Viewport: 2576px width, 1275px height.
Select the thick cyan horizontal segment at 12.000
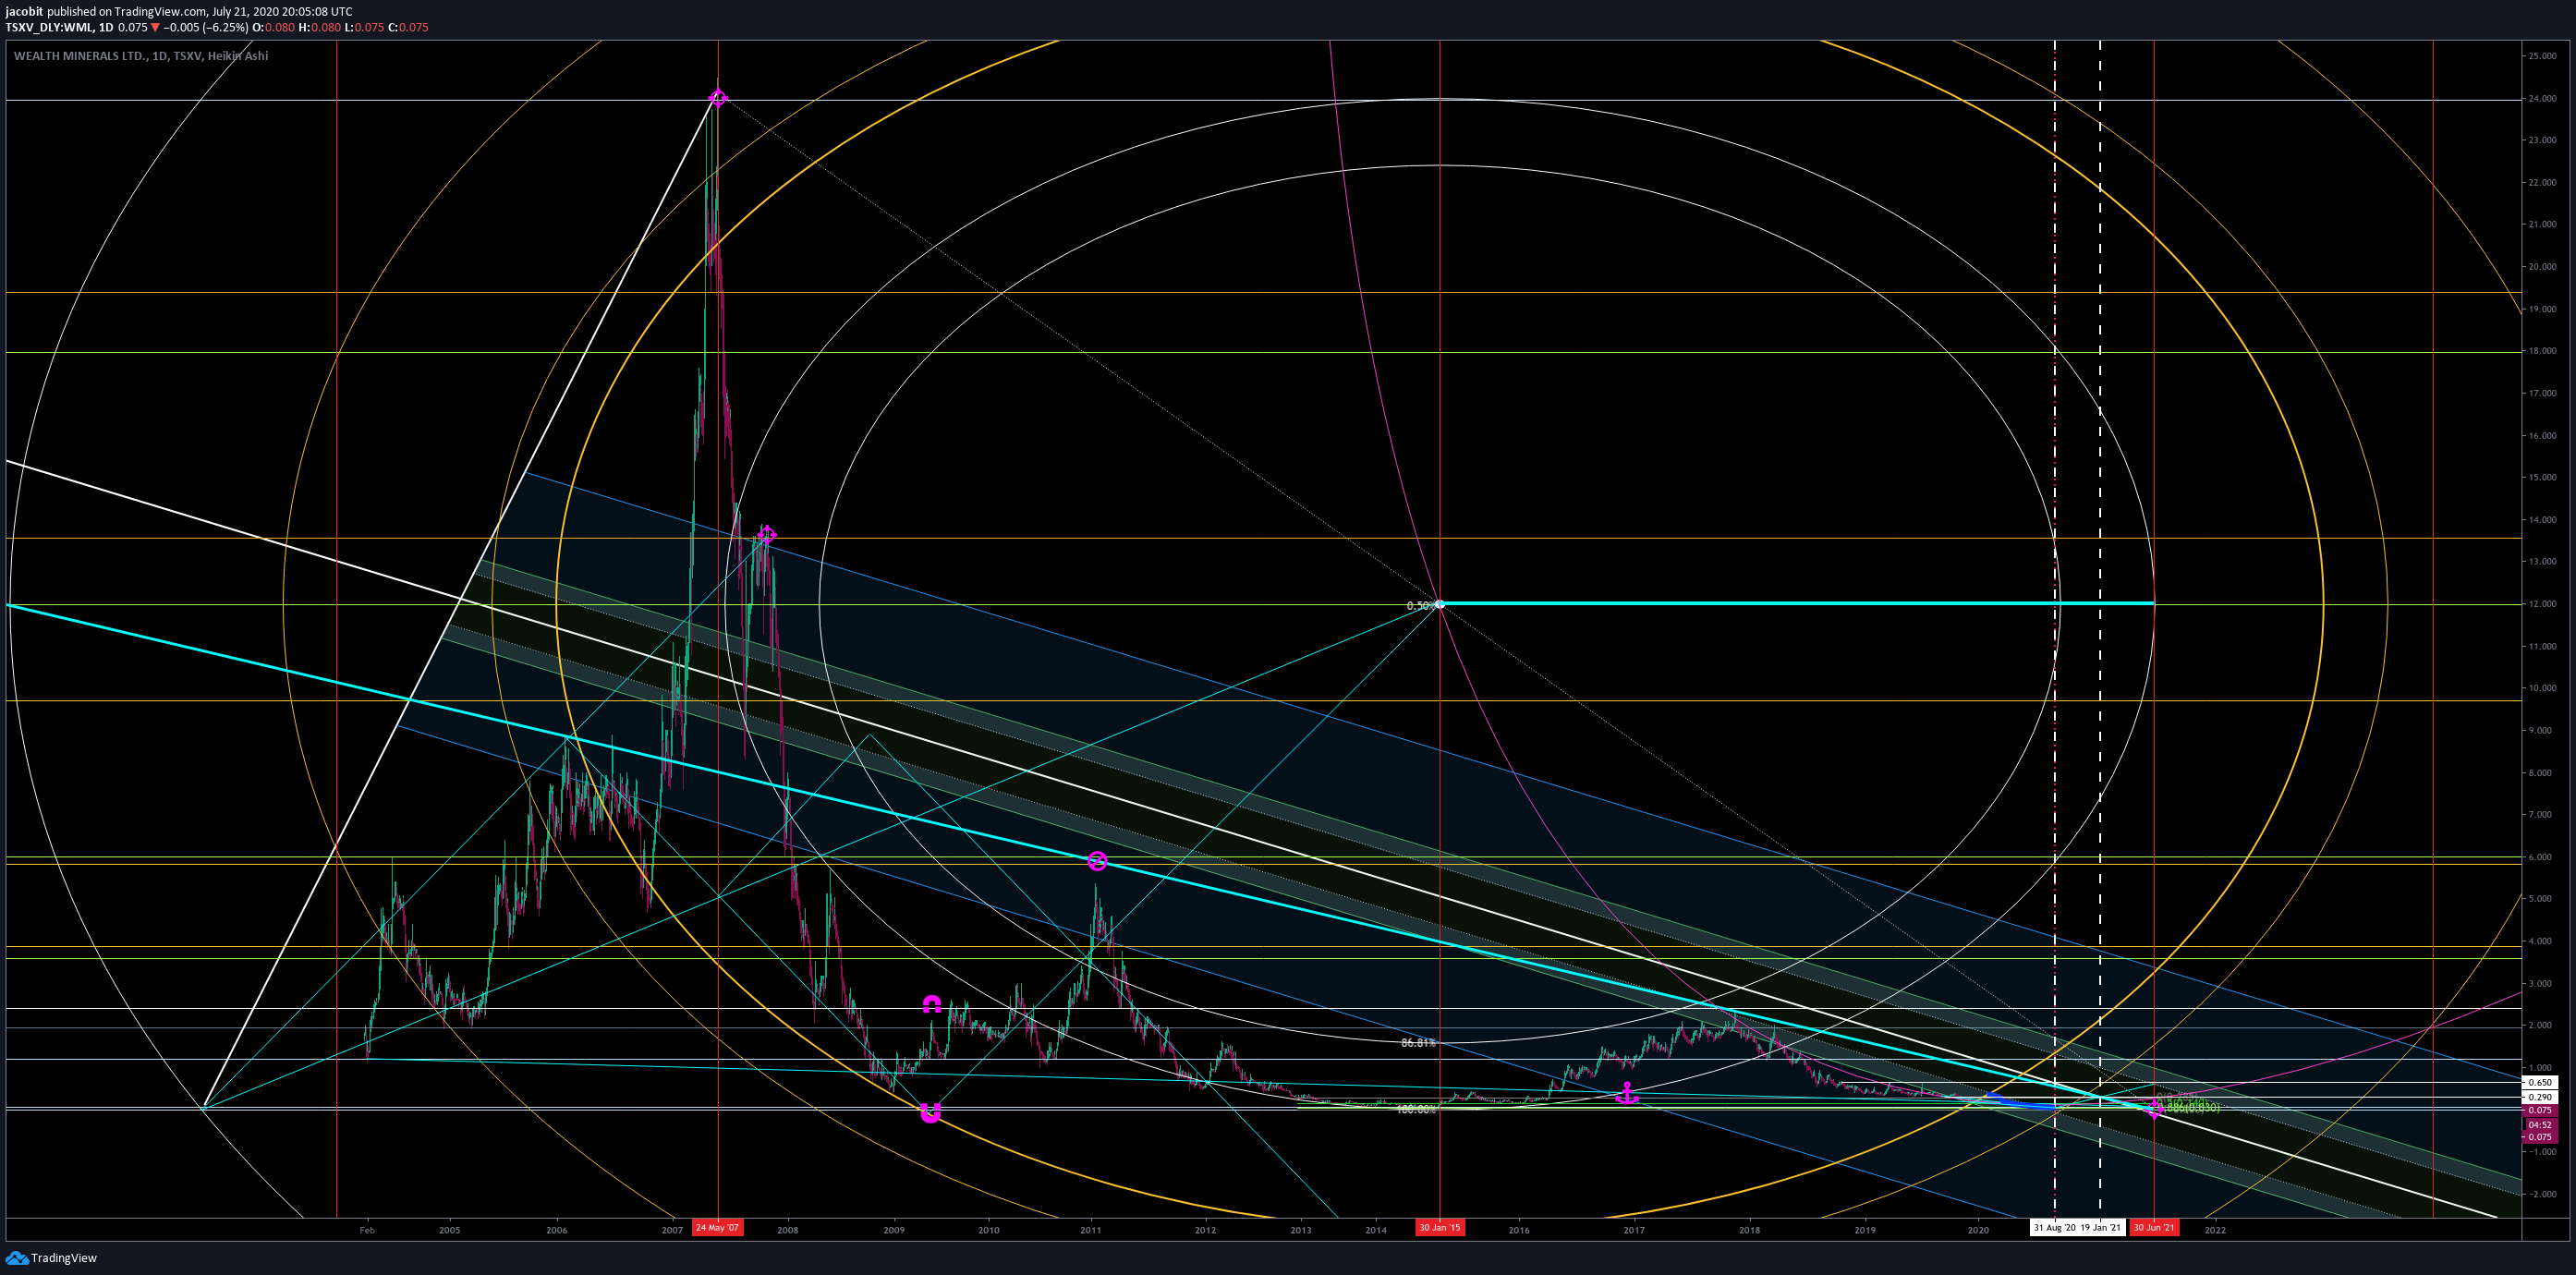(1797, 603)
